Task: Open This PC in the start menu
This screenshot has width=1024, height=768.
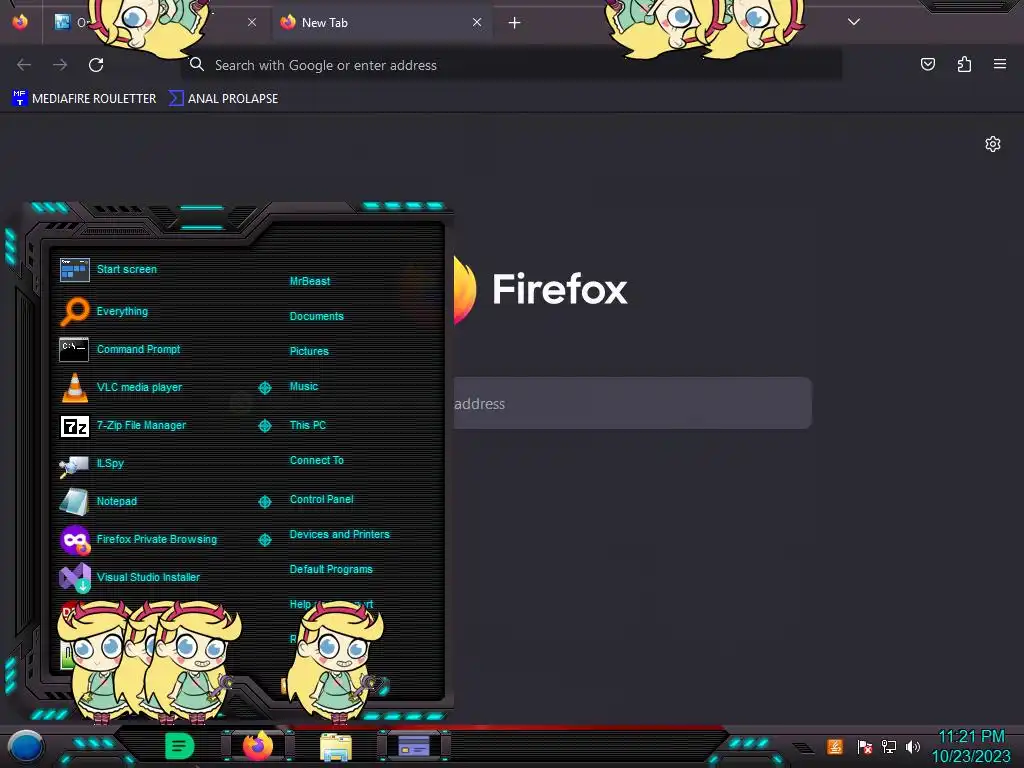Action: point(308,425)
